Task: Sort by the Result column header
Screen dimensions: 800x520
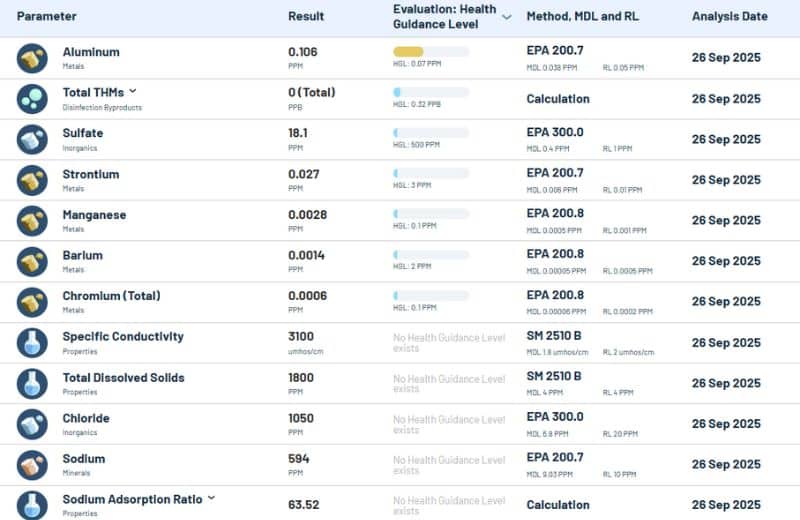Action: pyautogui.click(x=306, y=17)
